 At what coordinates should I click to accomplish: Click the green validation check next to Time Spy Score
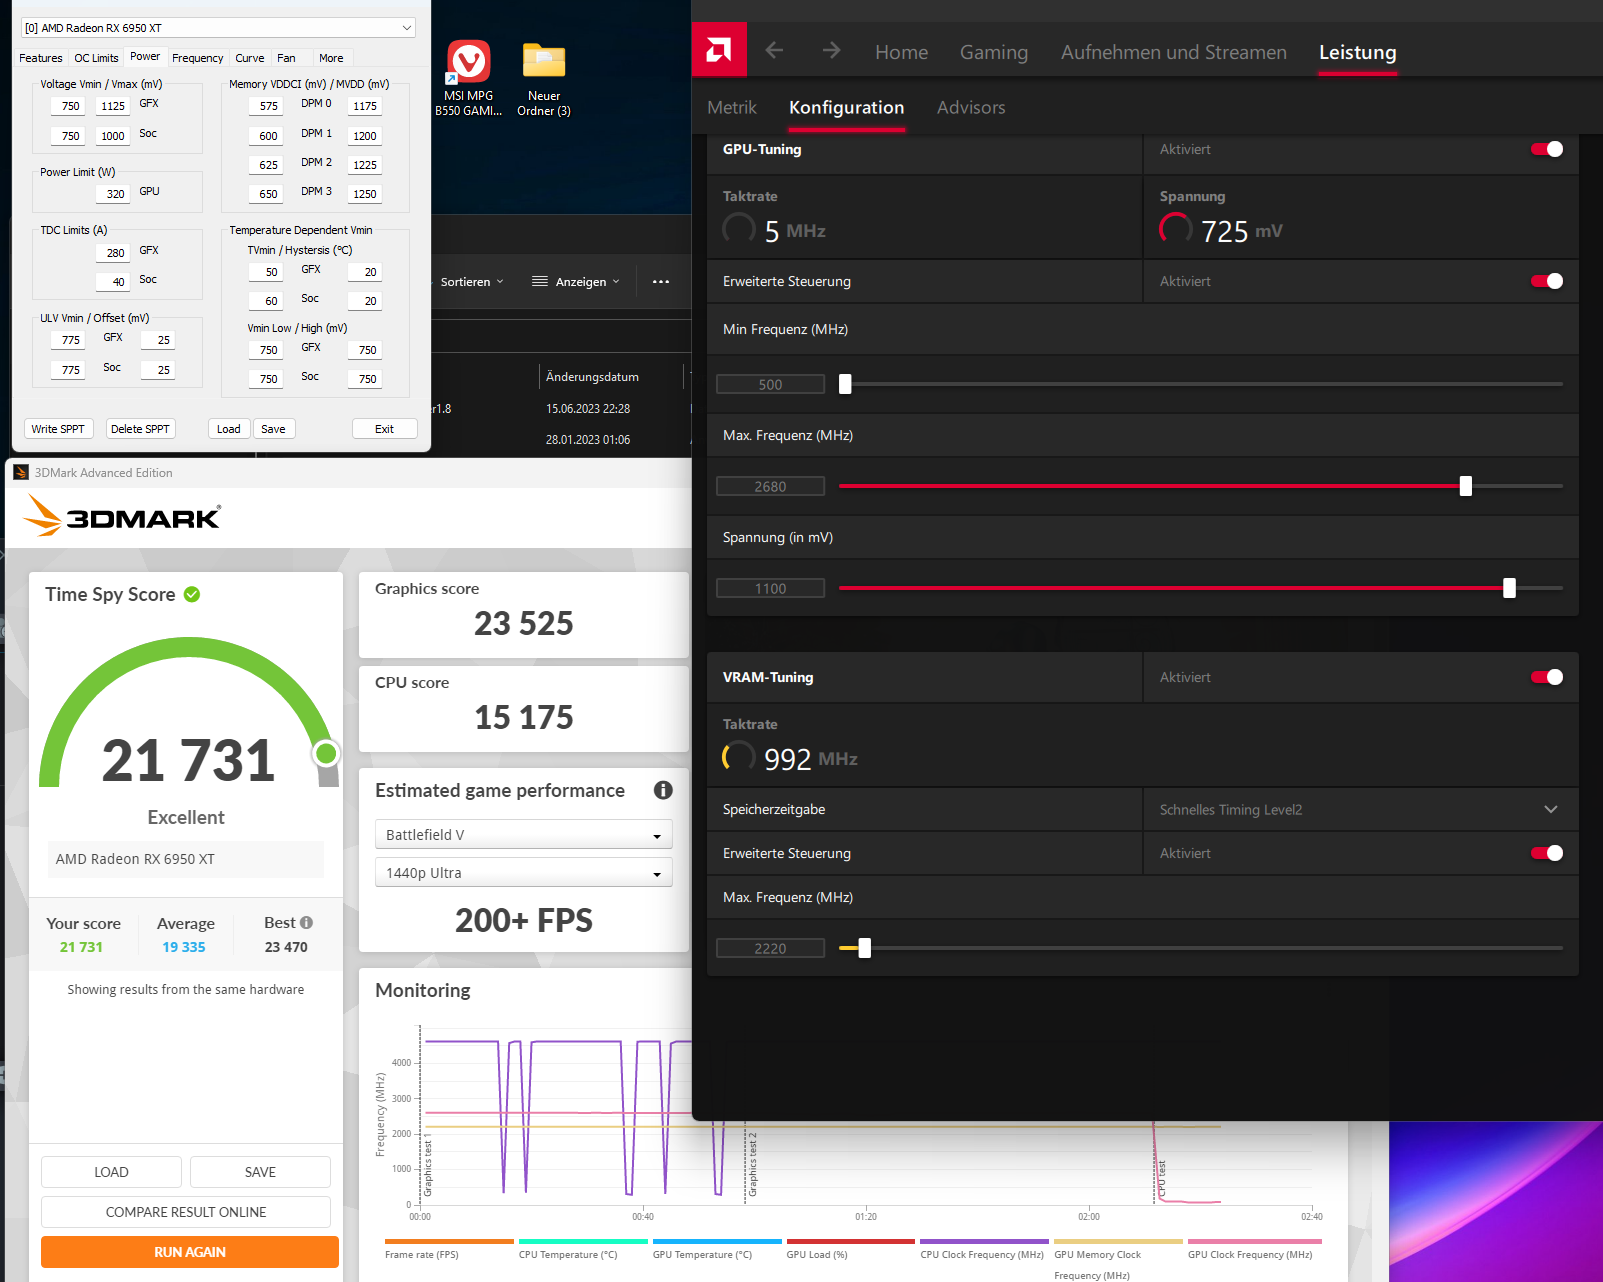[192, 594]
